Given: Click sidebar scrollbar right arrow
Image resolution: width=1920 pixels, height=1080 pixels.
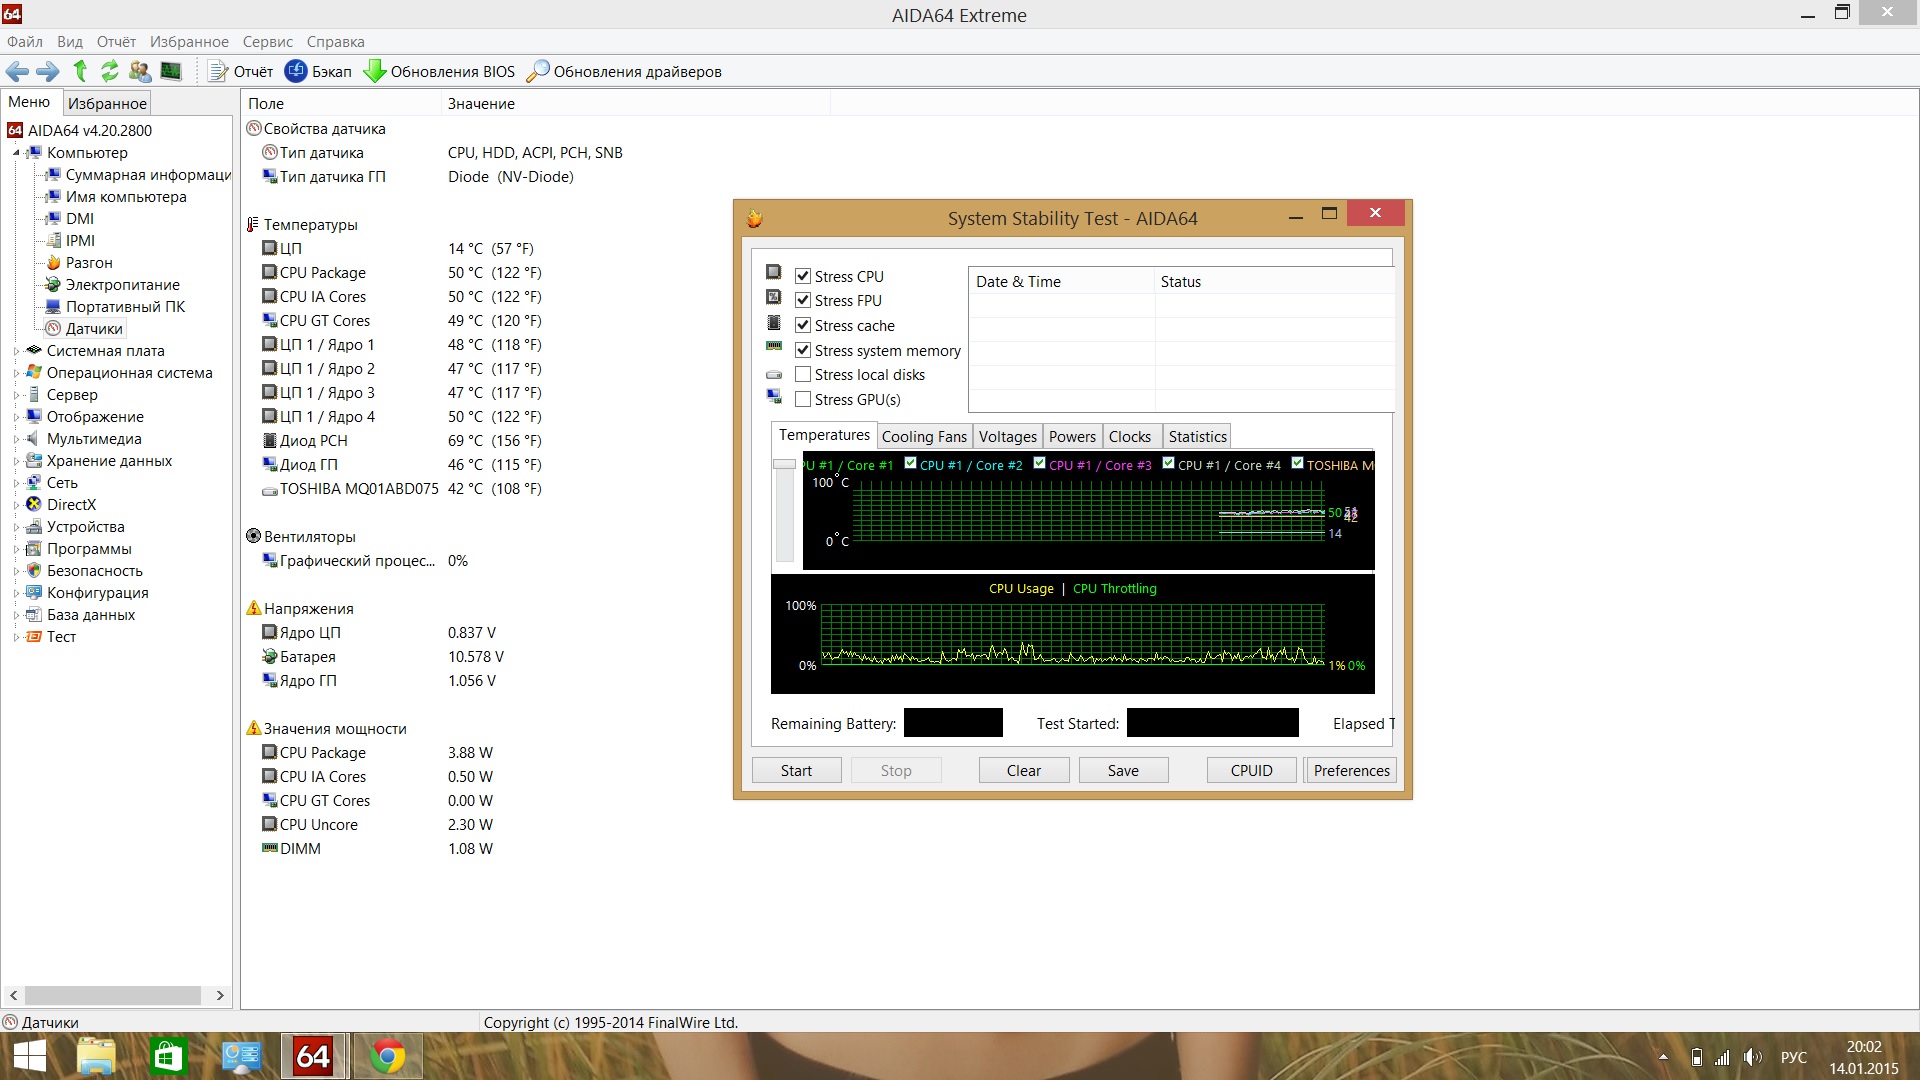Looking at the screenshot, I should (x=220, y=996).
